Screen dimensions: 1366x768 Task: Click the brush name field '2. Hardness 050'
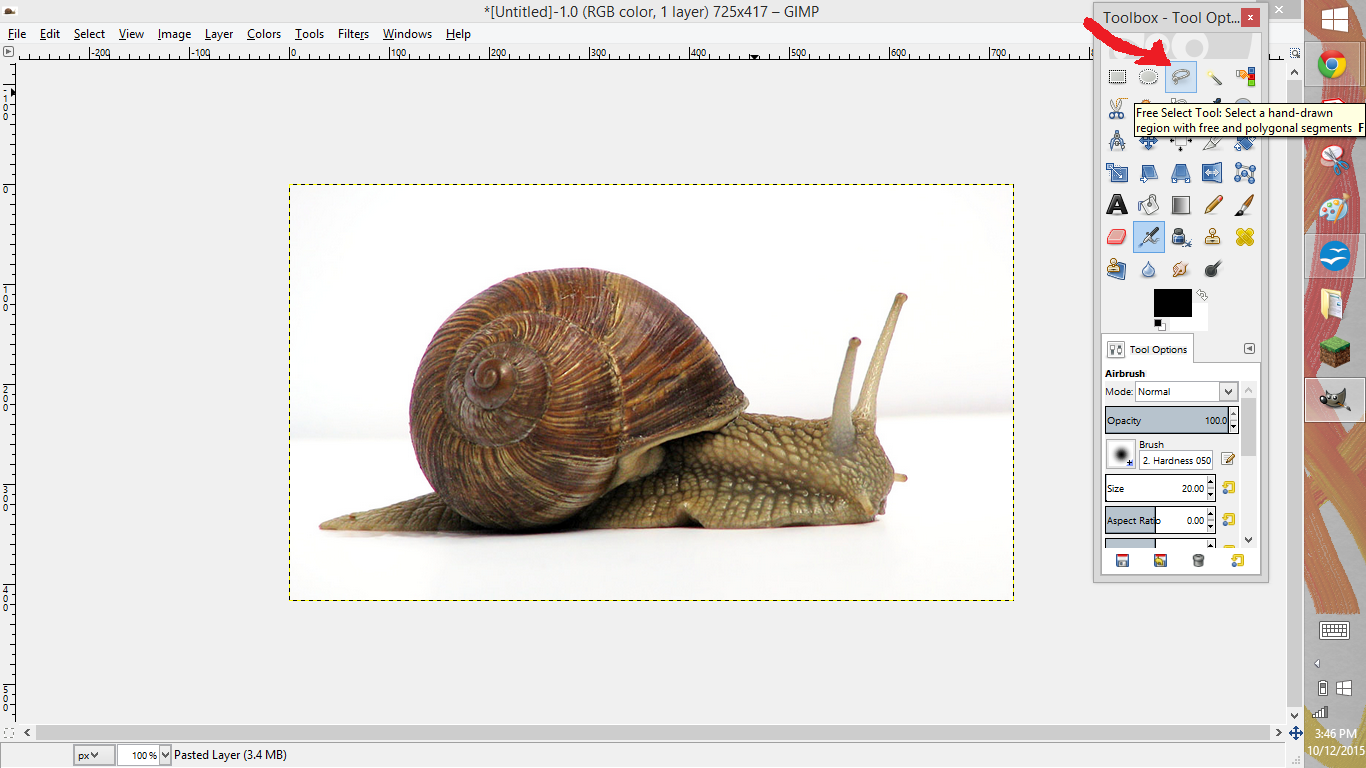click(x=1176, y=461)
